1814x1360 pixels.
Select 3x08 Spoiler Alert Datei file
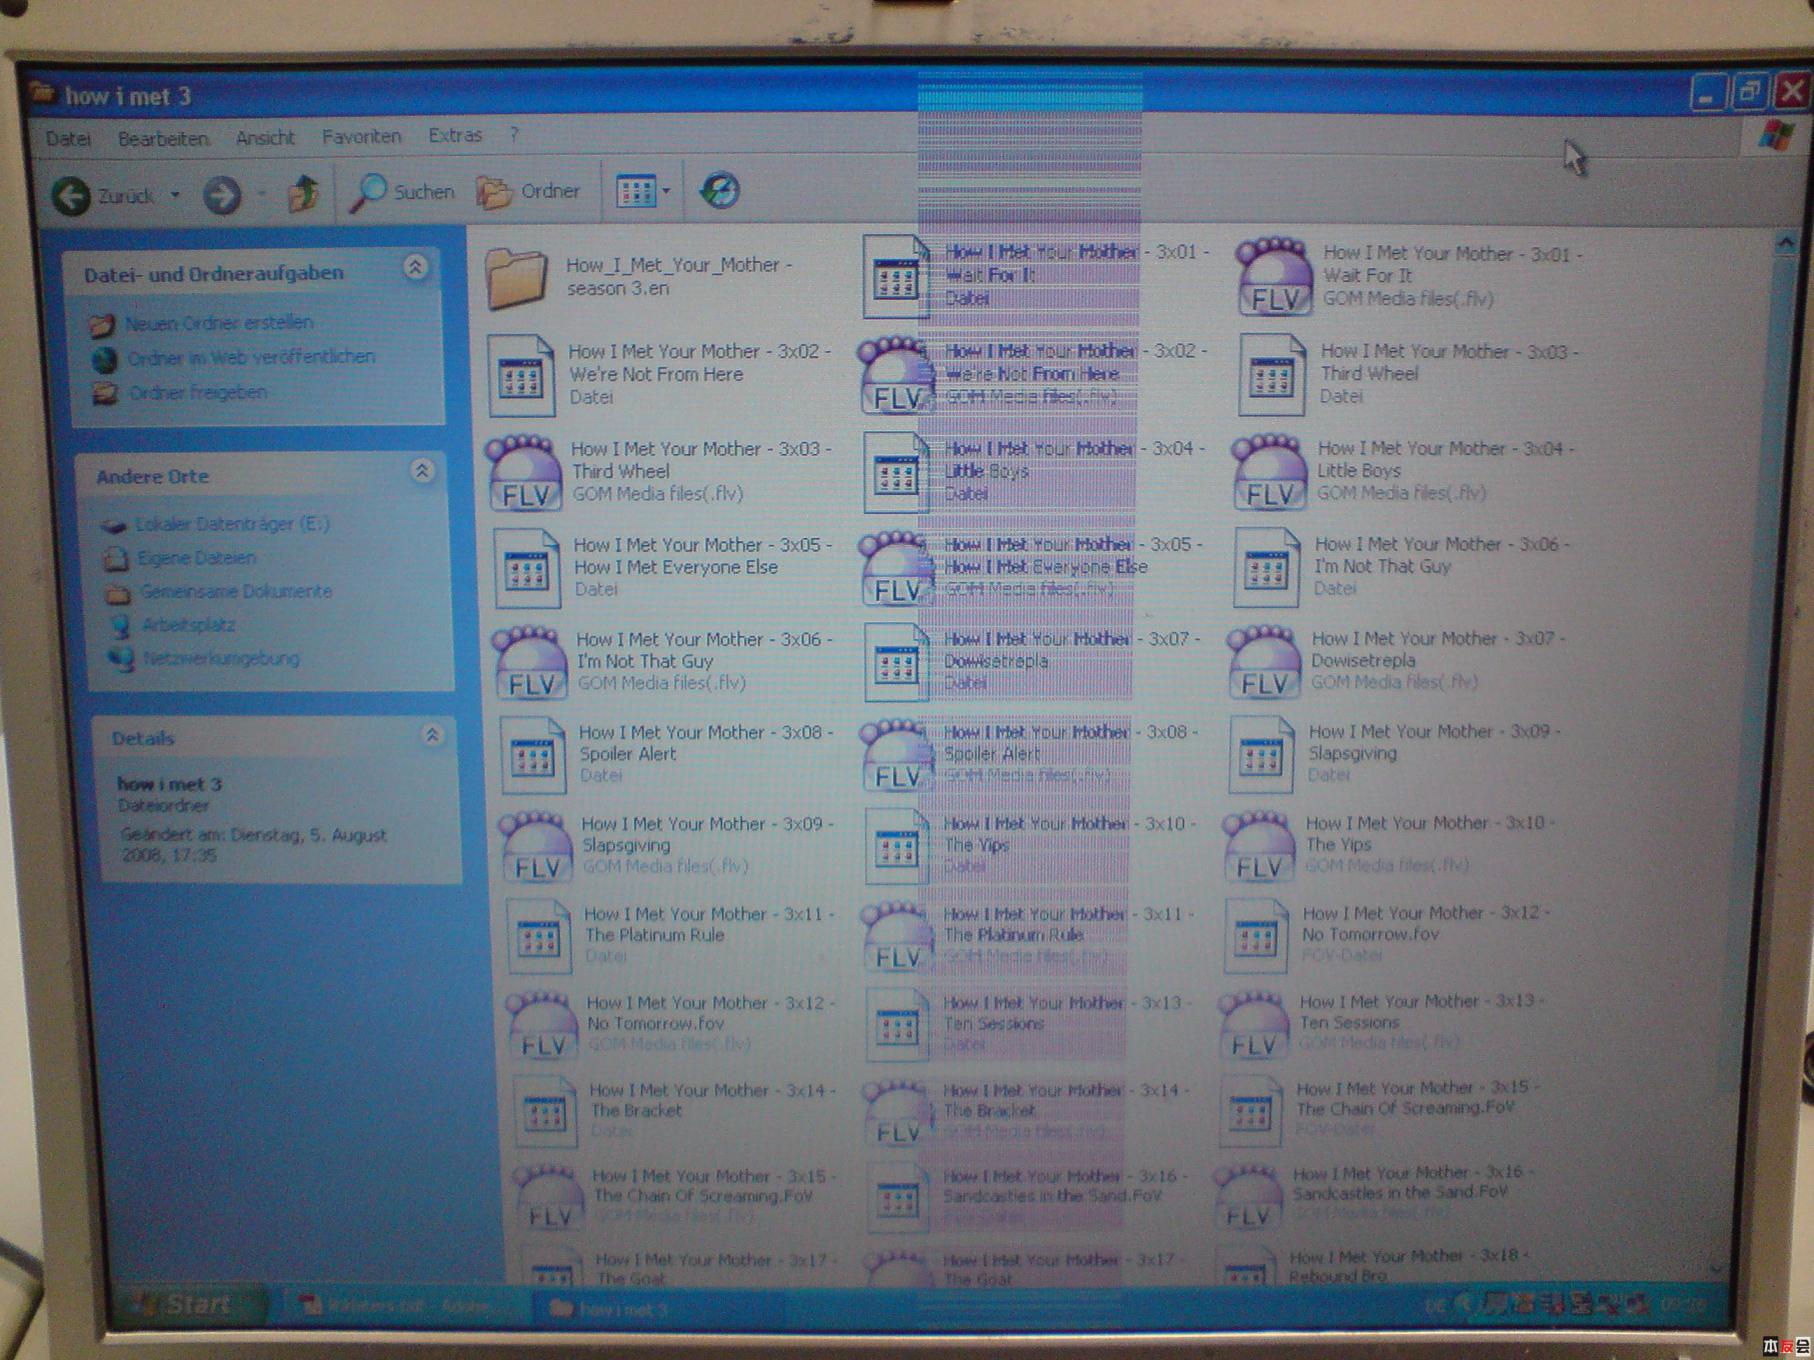coord(667,754)
